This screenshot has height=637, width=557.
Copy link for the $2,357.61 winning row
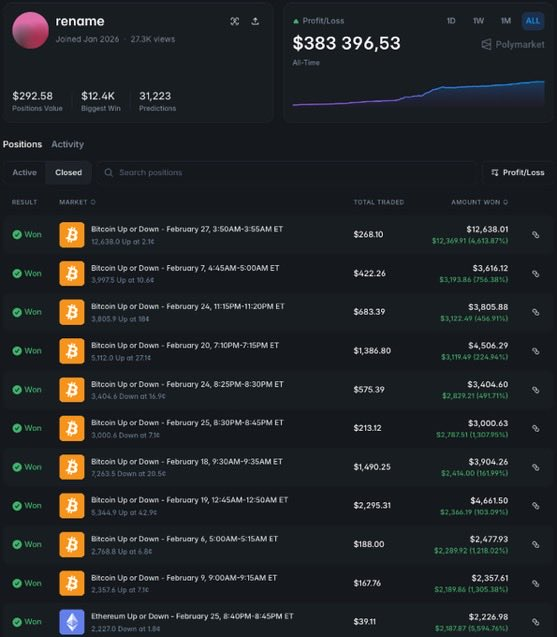pos(536,583)
